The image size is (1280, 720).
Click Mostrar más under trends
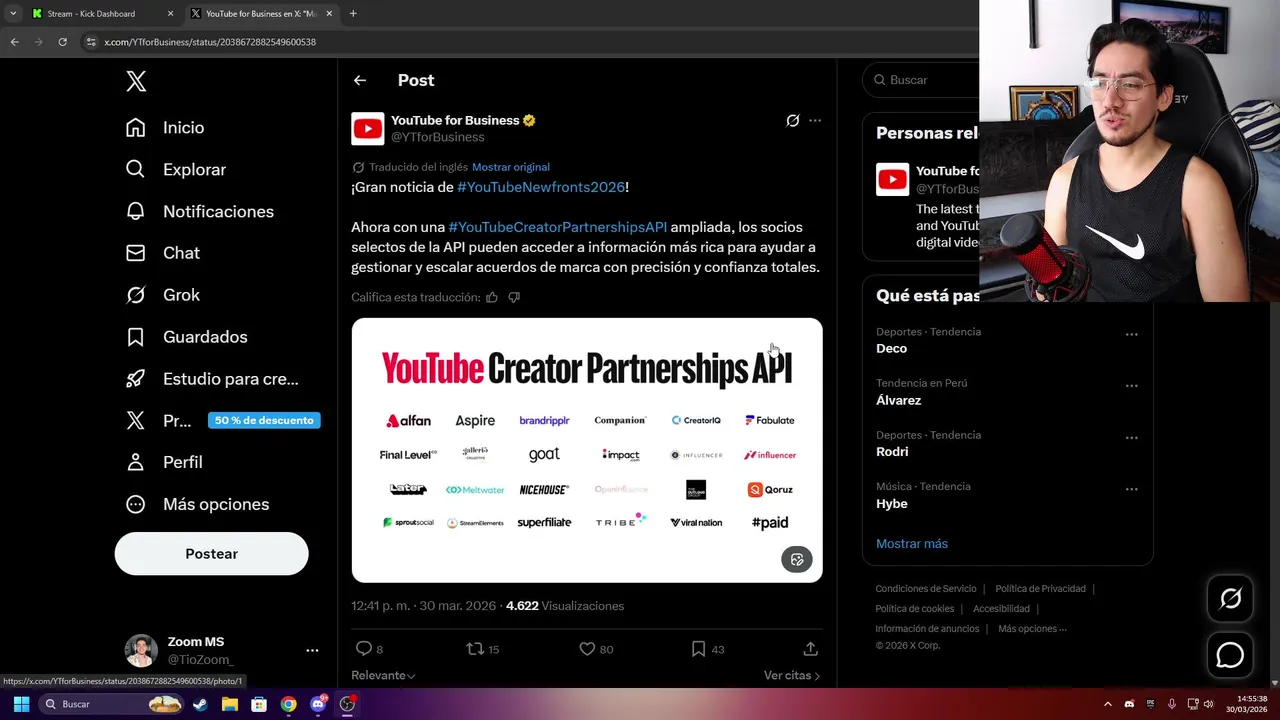[x=912, y=544]
